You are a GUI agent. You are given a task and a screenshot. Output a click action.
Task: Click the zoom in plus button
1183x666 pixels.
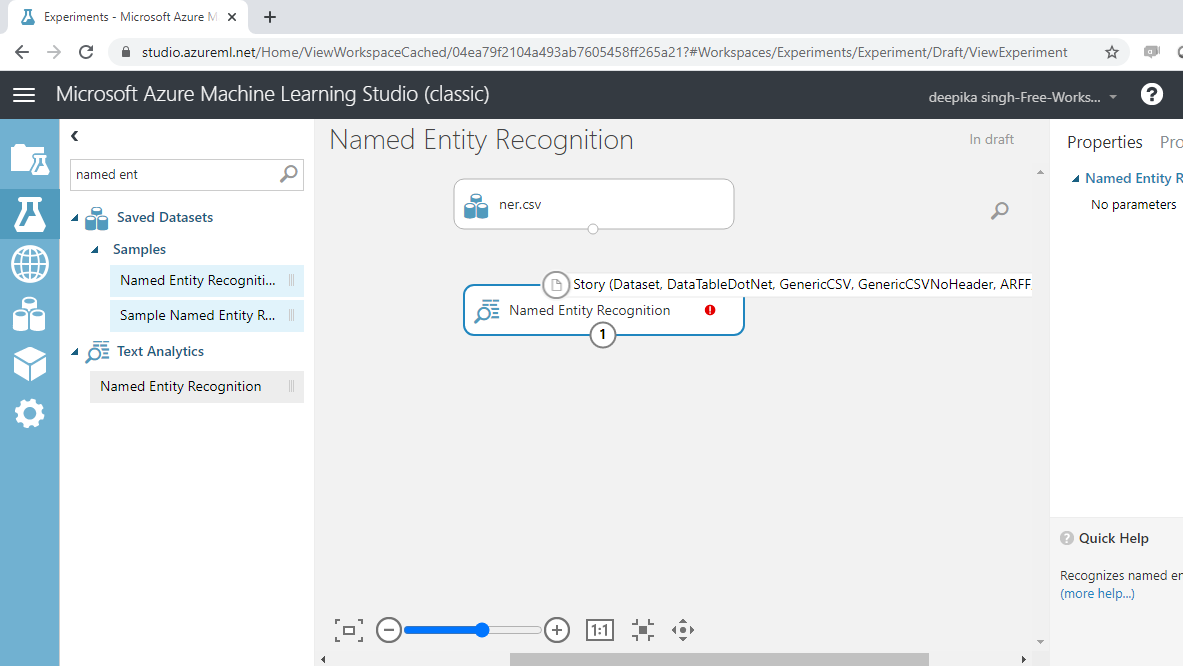[x=557, y=630]
